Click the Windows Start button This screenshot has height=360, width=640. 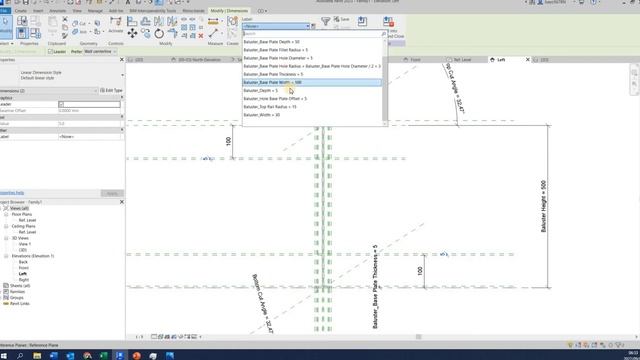click(4, 356)
